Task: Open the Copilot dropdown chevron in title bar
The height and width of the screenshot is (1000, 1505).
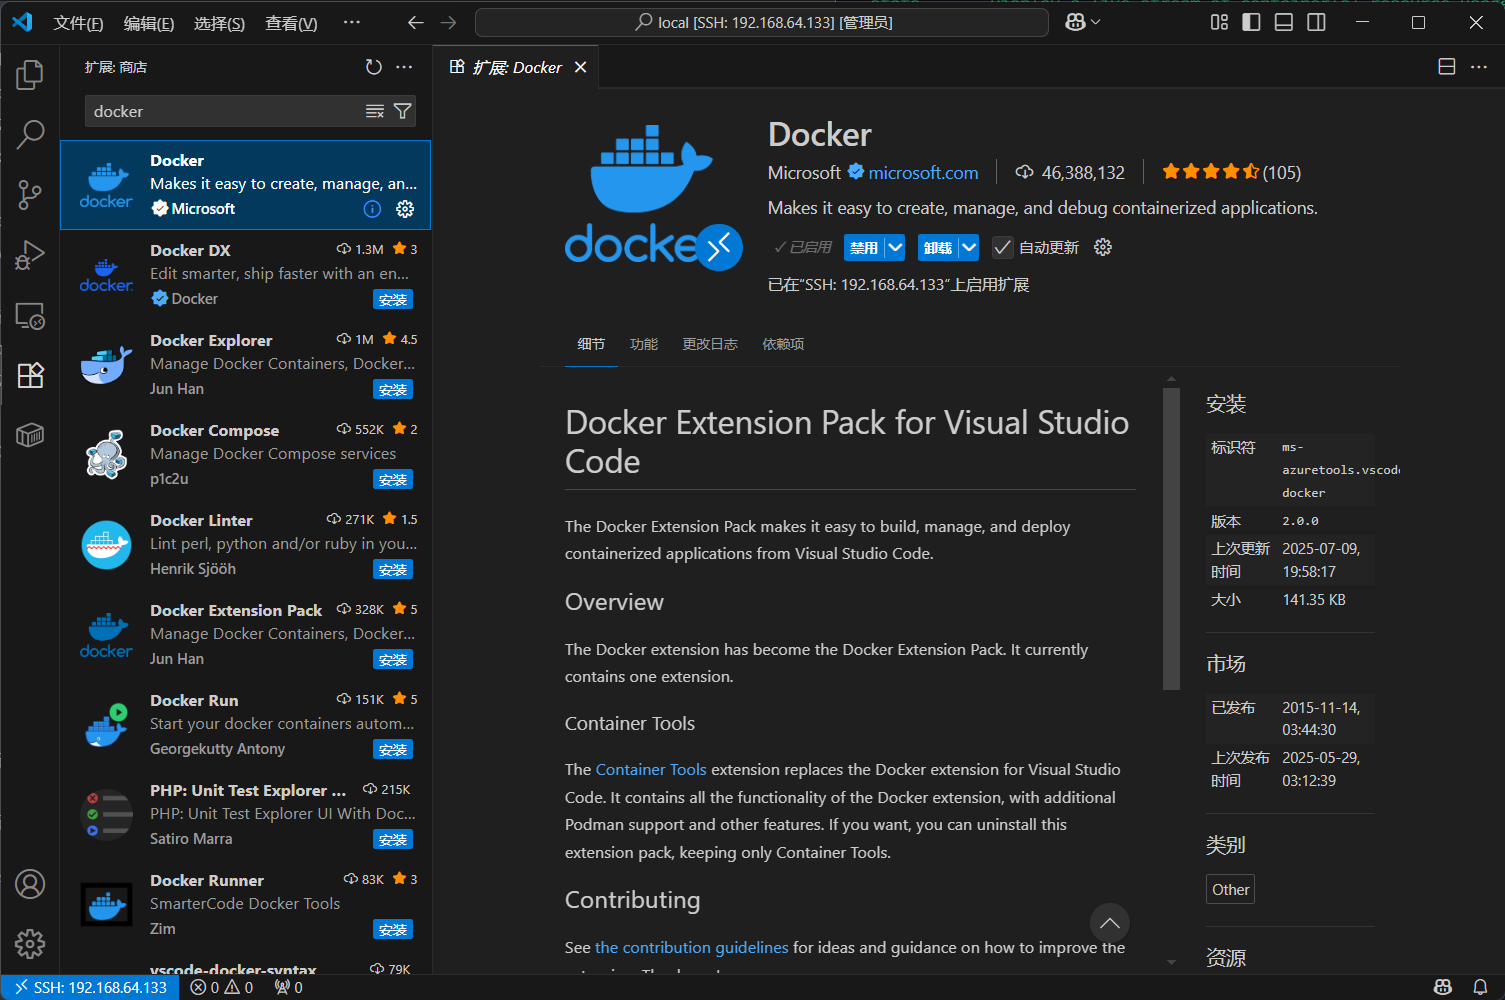Action: [1096, 22]
